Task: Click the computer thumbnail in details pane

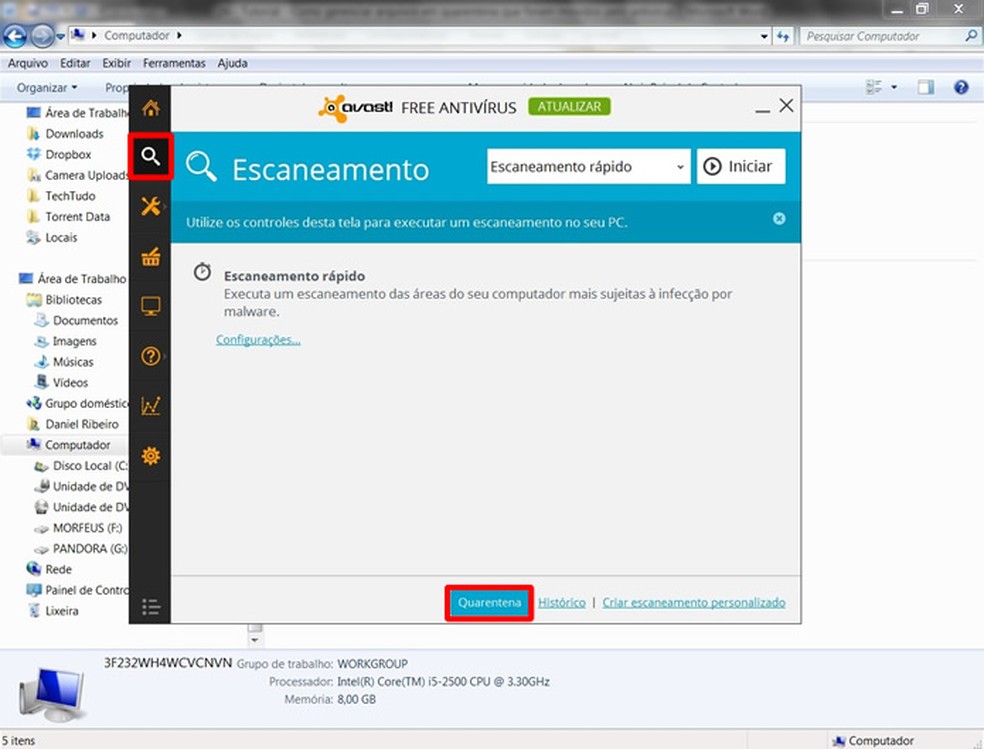Action: (x=51, y=695)
